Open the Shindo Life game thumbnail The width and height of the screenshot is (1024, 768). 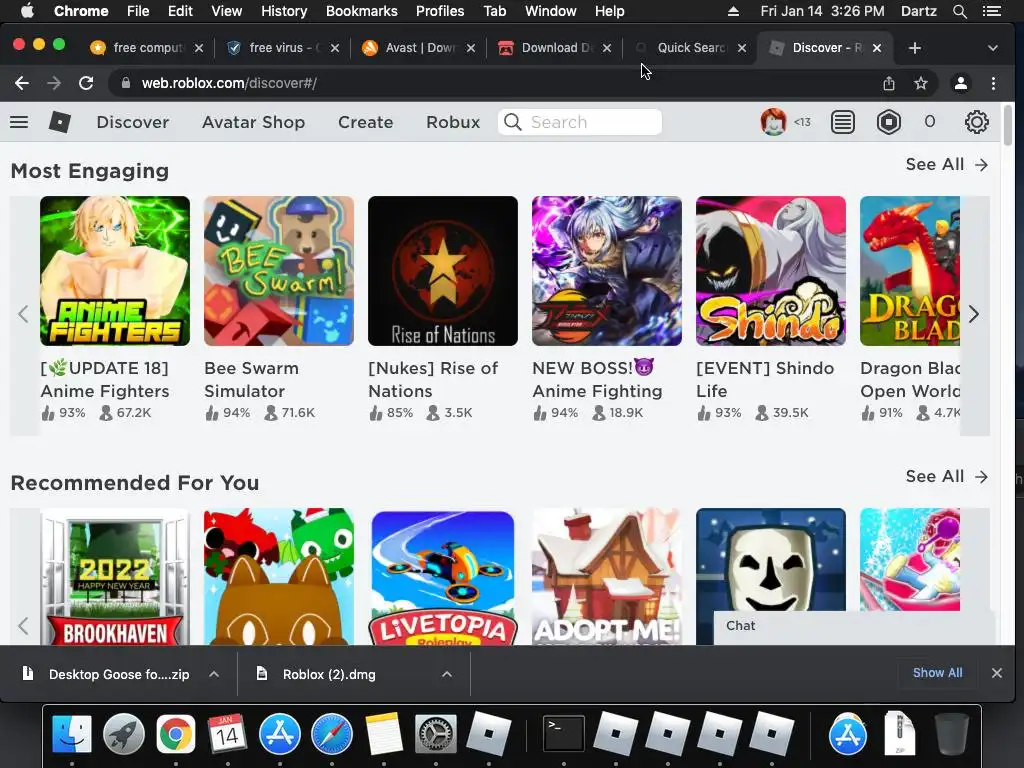tap(771, 271)
